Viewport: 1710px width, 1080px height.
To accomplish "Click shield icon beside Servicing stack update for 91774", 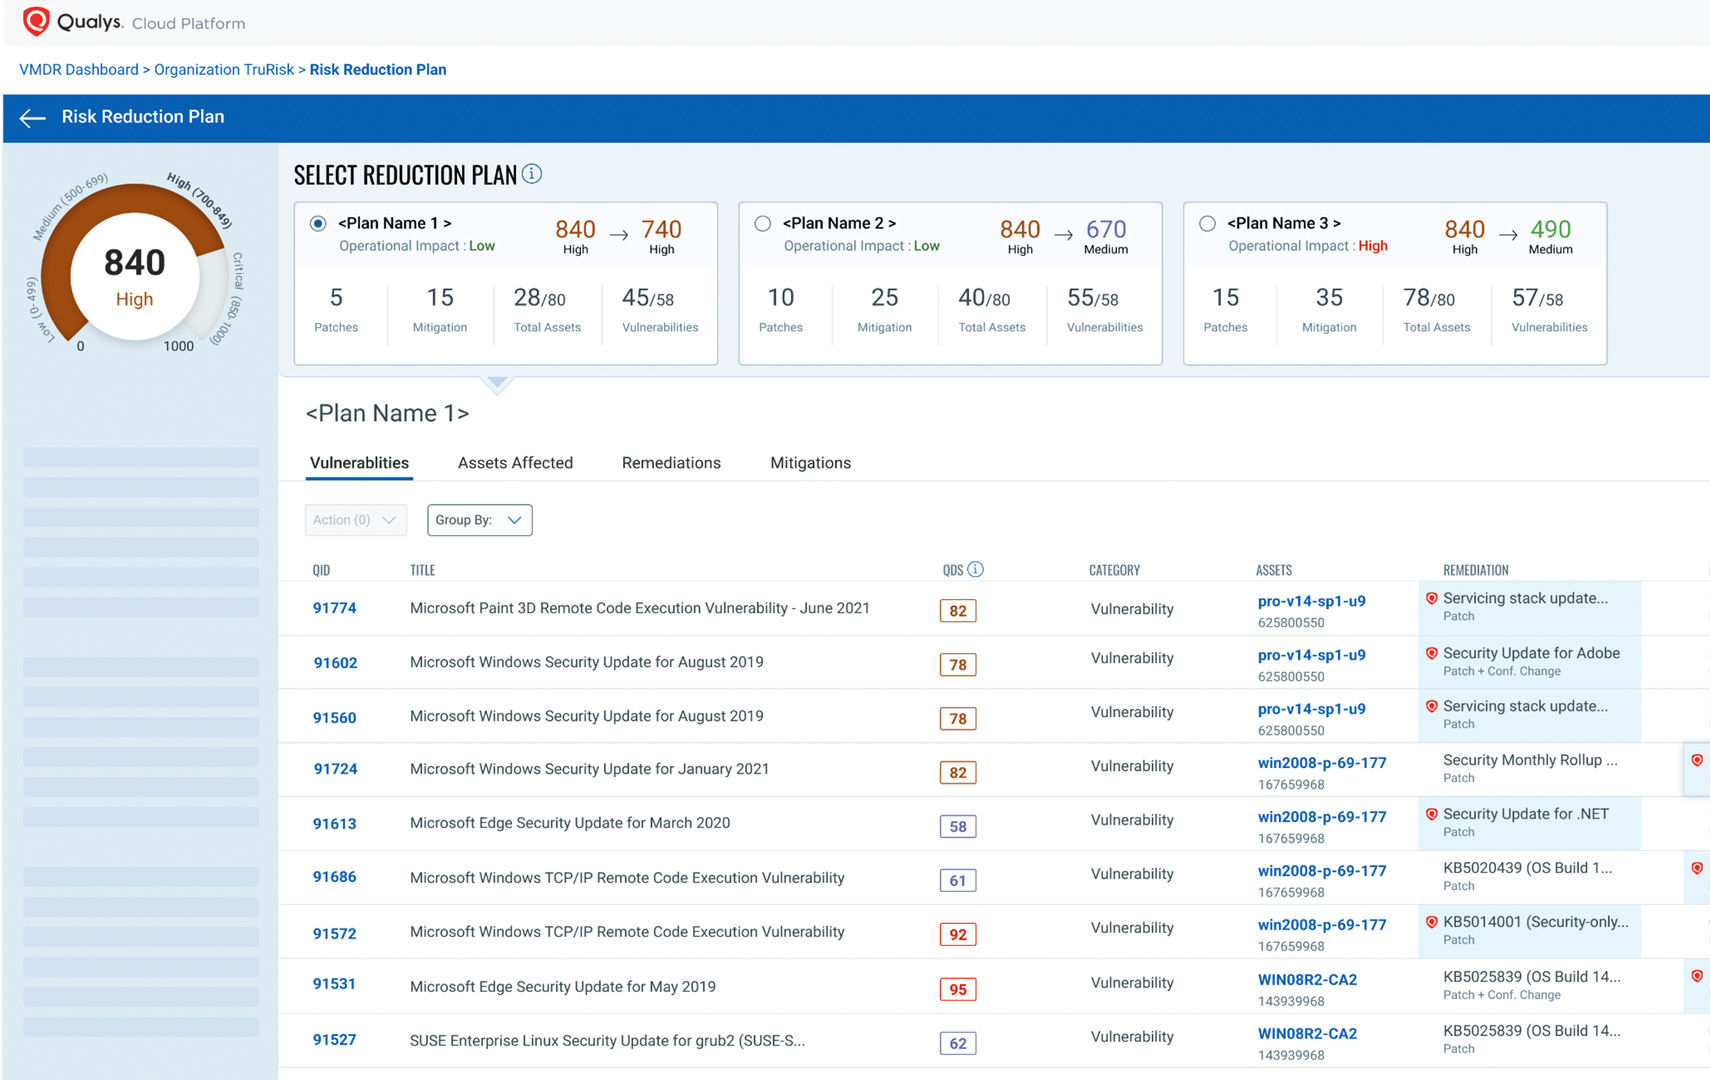I will pyautogui.click(x=1431, y=598).
